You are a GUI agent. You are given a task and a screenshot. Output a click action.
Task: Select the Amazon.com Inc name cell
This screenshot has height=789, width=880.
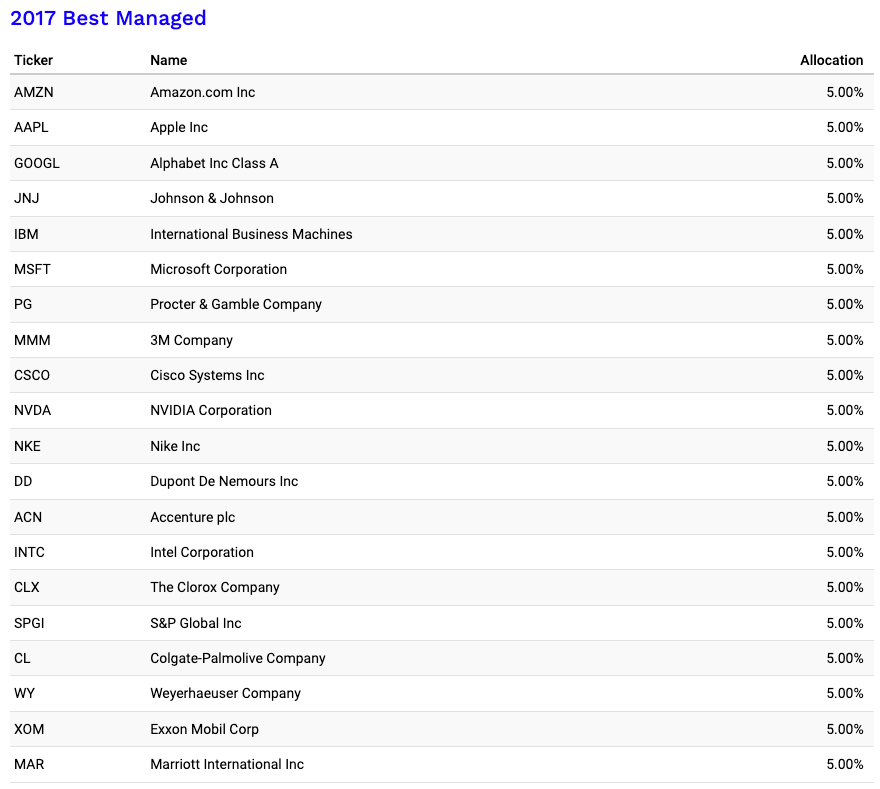point(203,92)
